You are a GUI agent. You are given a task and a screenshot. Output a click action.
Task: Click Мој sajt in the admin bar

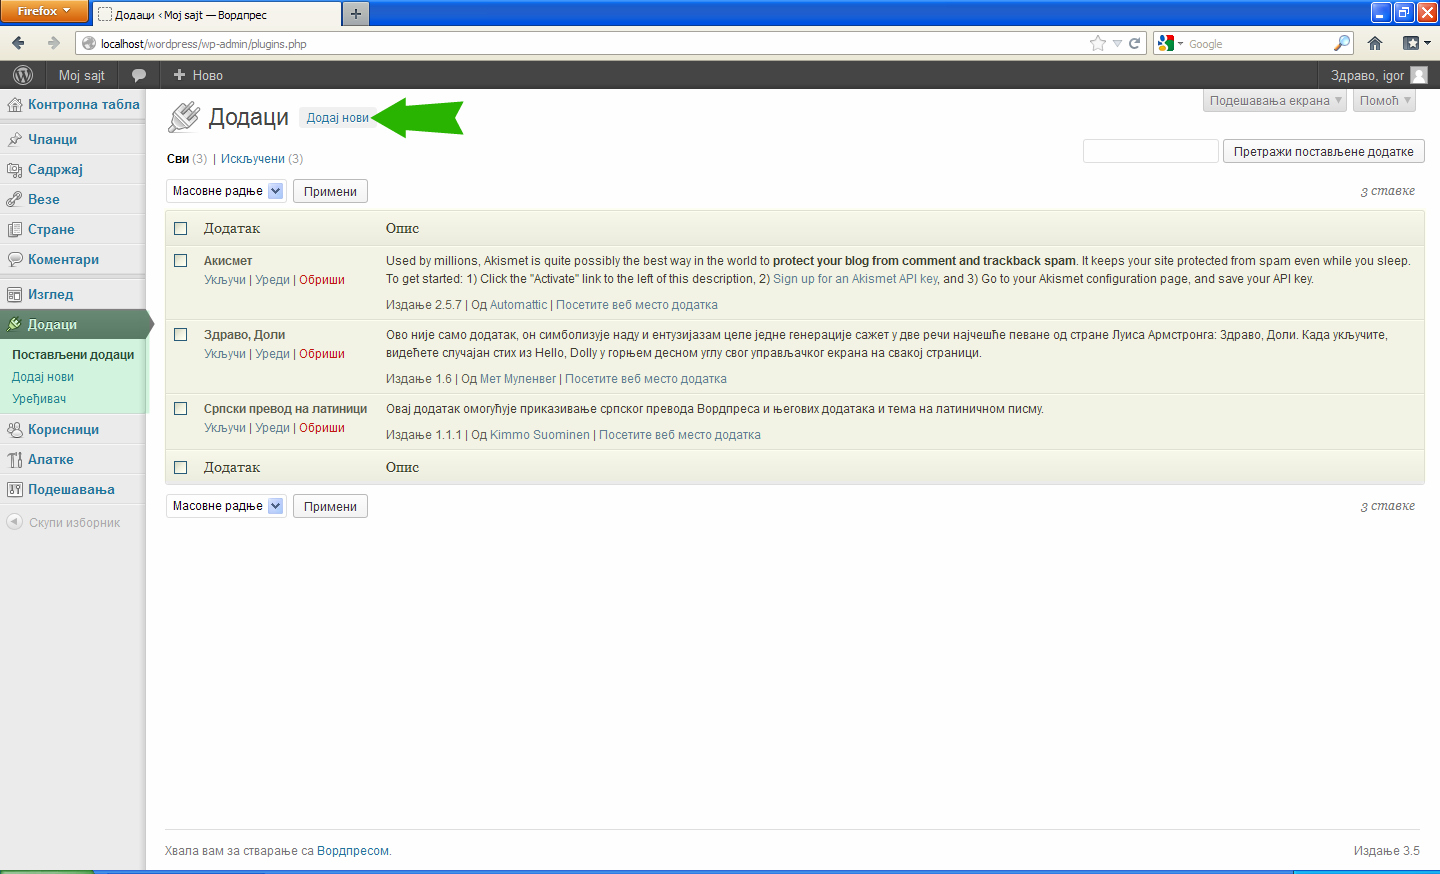pyautogui.click(x=81, y=75)
